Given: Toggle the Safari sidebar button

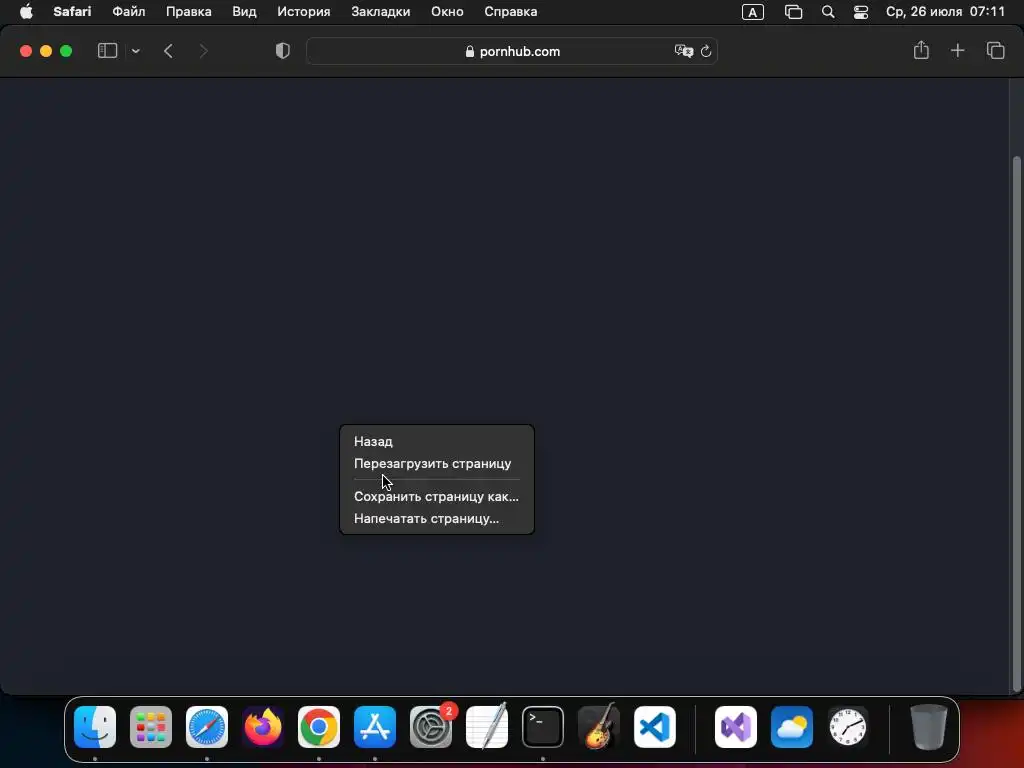Looking at the screenshot, I should (107, 51).
